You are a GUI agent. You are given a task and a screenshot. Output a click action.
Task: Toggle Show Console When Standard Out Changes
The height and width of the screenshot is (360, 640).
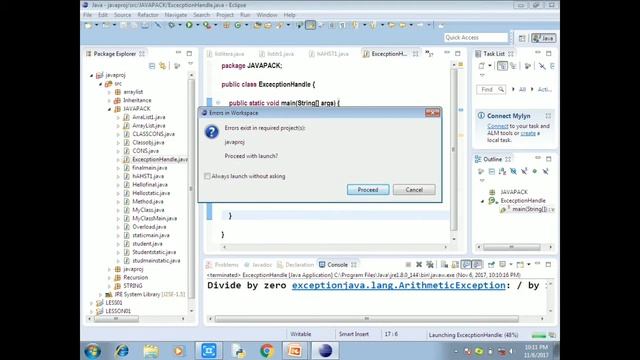tap(466, 264)
